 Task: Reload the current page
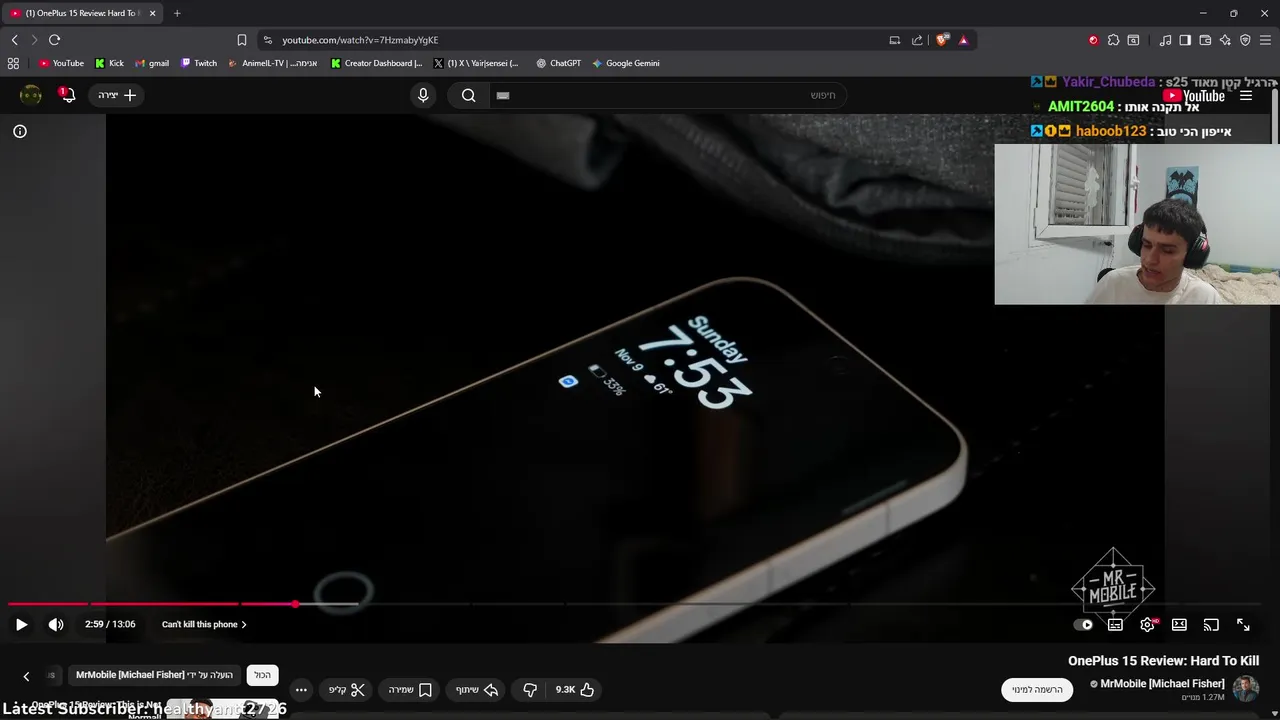pos(55,40)
